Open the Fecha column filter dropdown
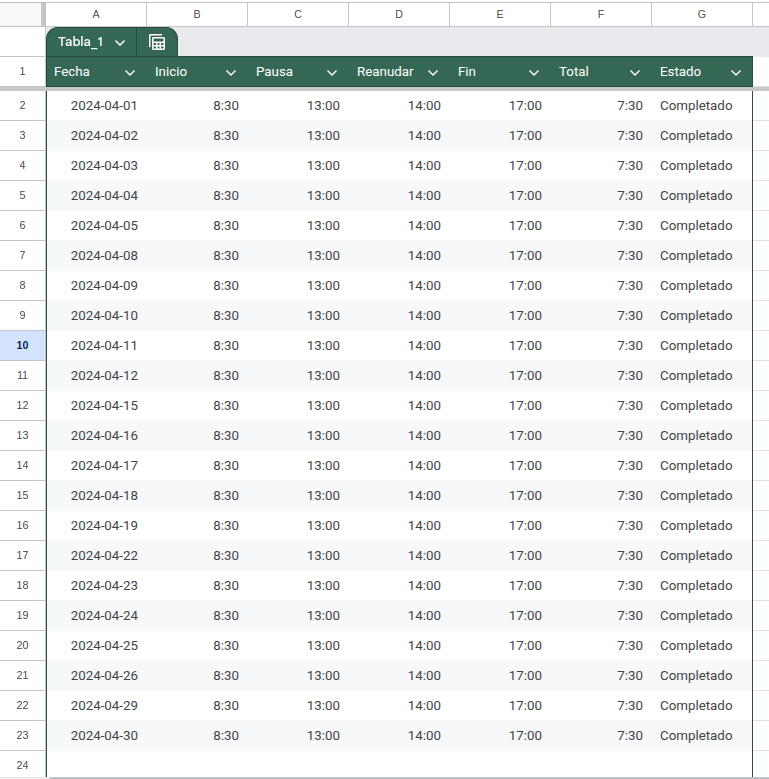The height and width of the screenshot is (779, 769). point(130,72)
